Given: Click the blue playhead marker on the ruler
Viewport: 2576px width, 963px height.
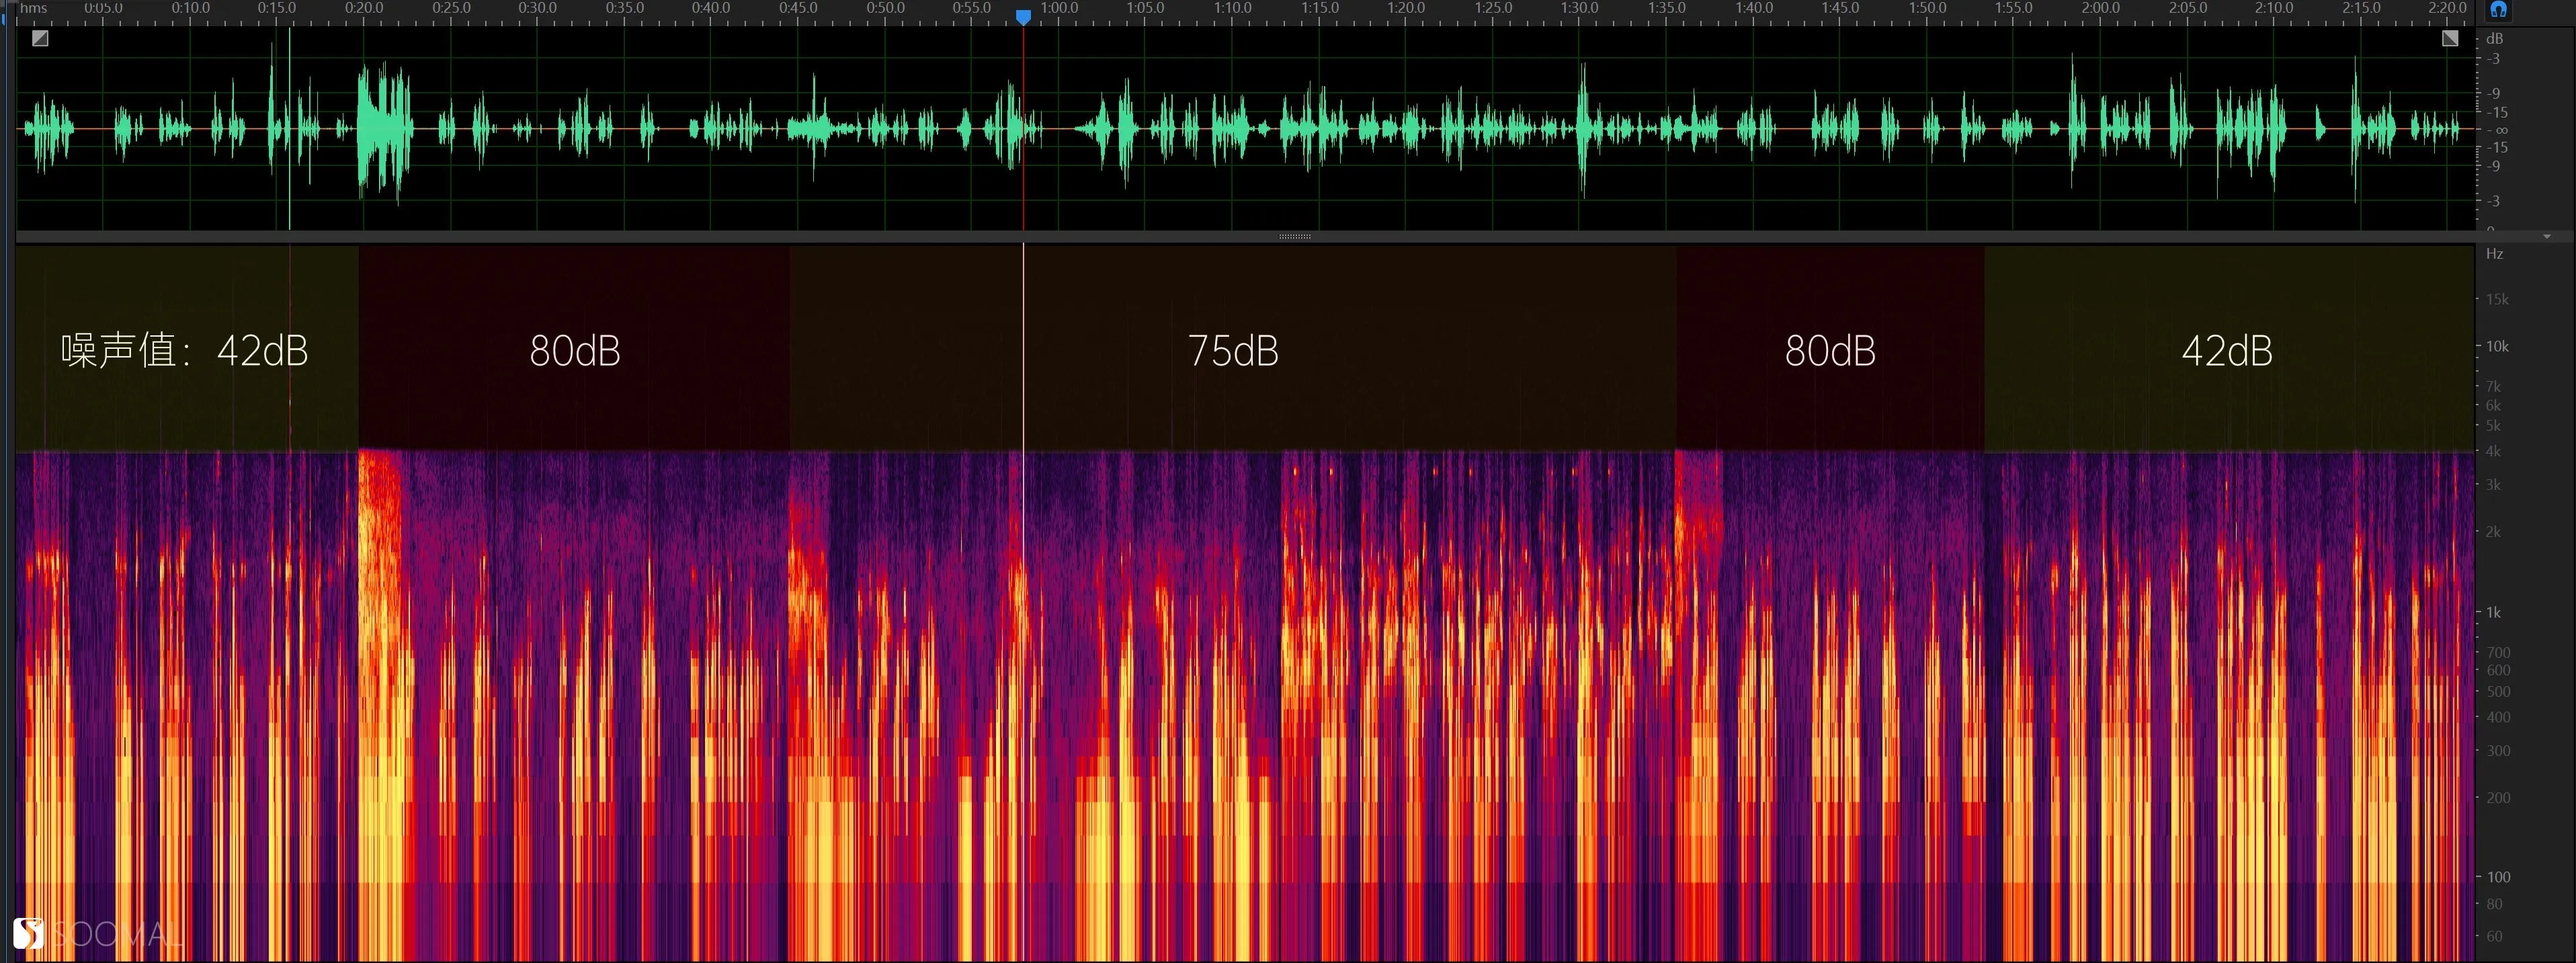Looking at the screenshot, I should tap(1023, 17).
